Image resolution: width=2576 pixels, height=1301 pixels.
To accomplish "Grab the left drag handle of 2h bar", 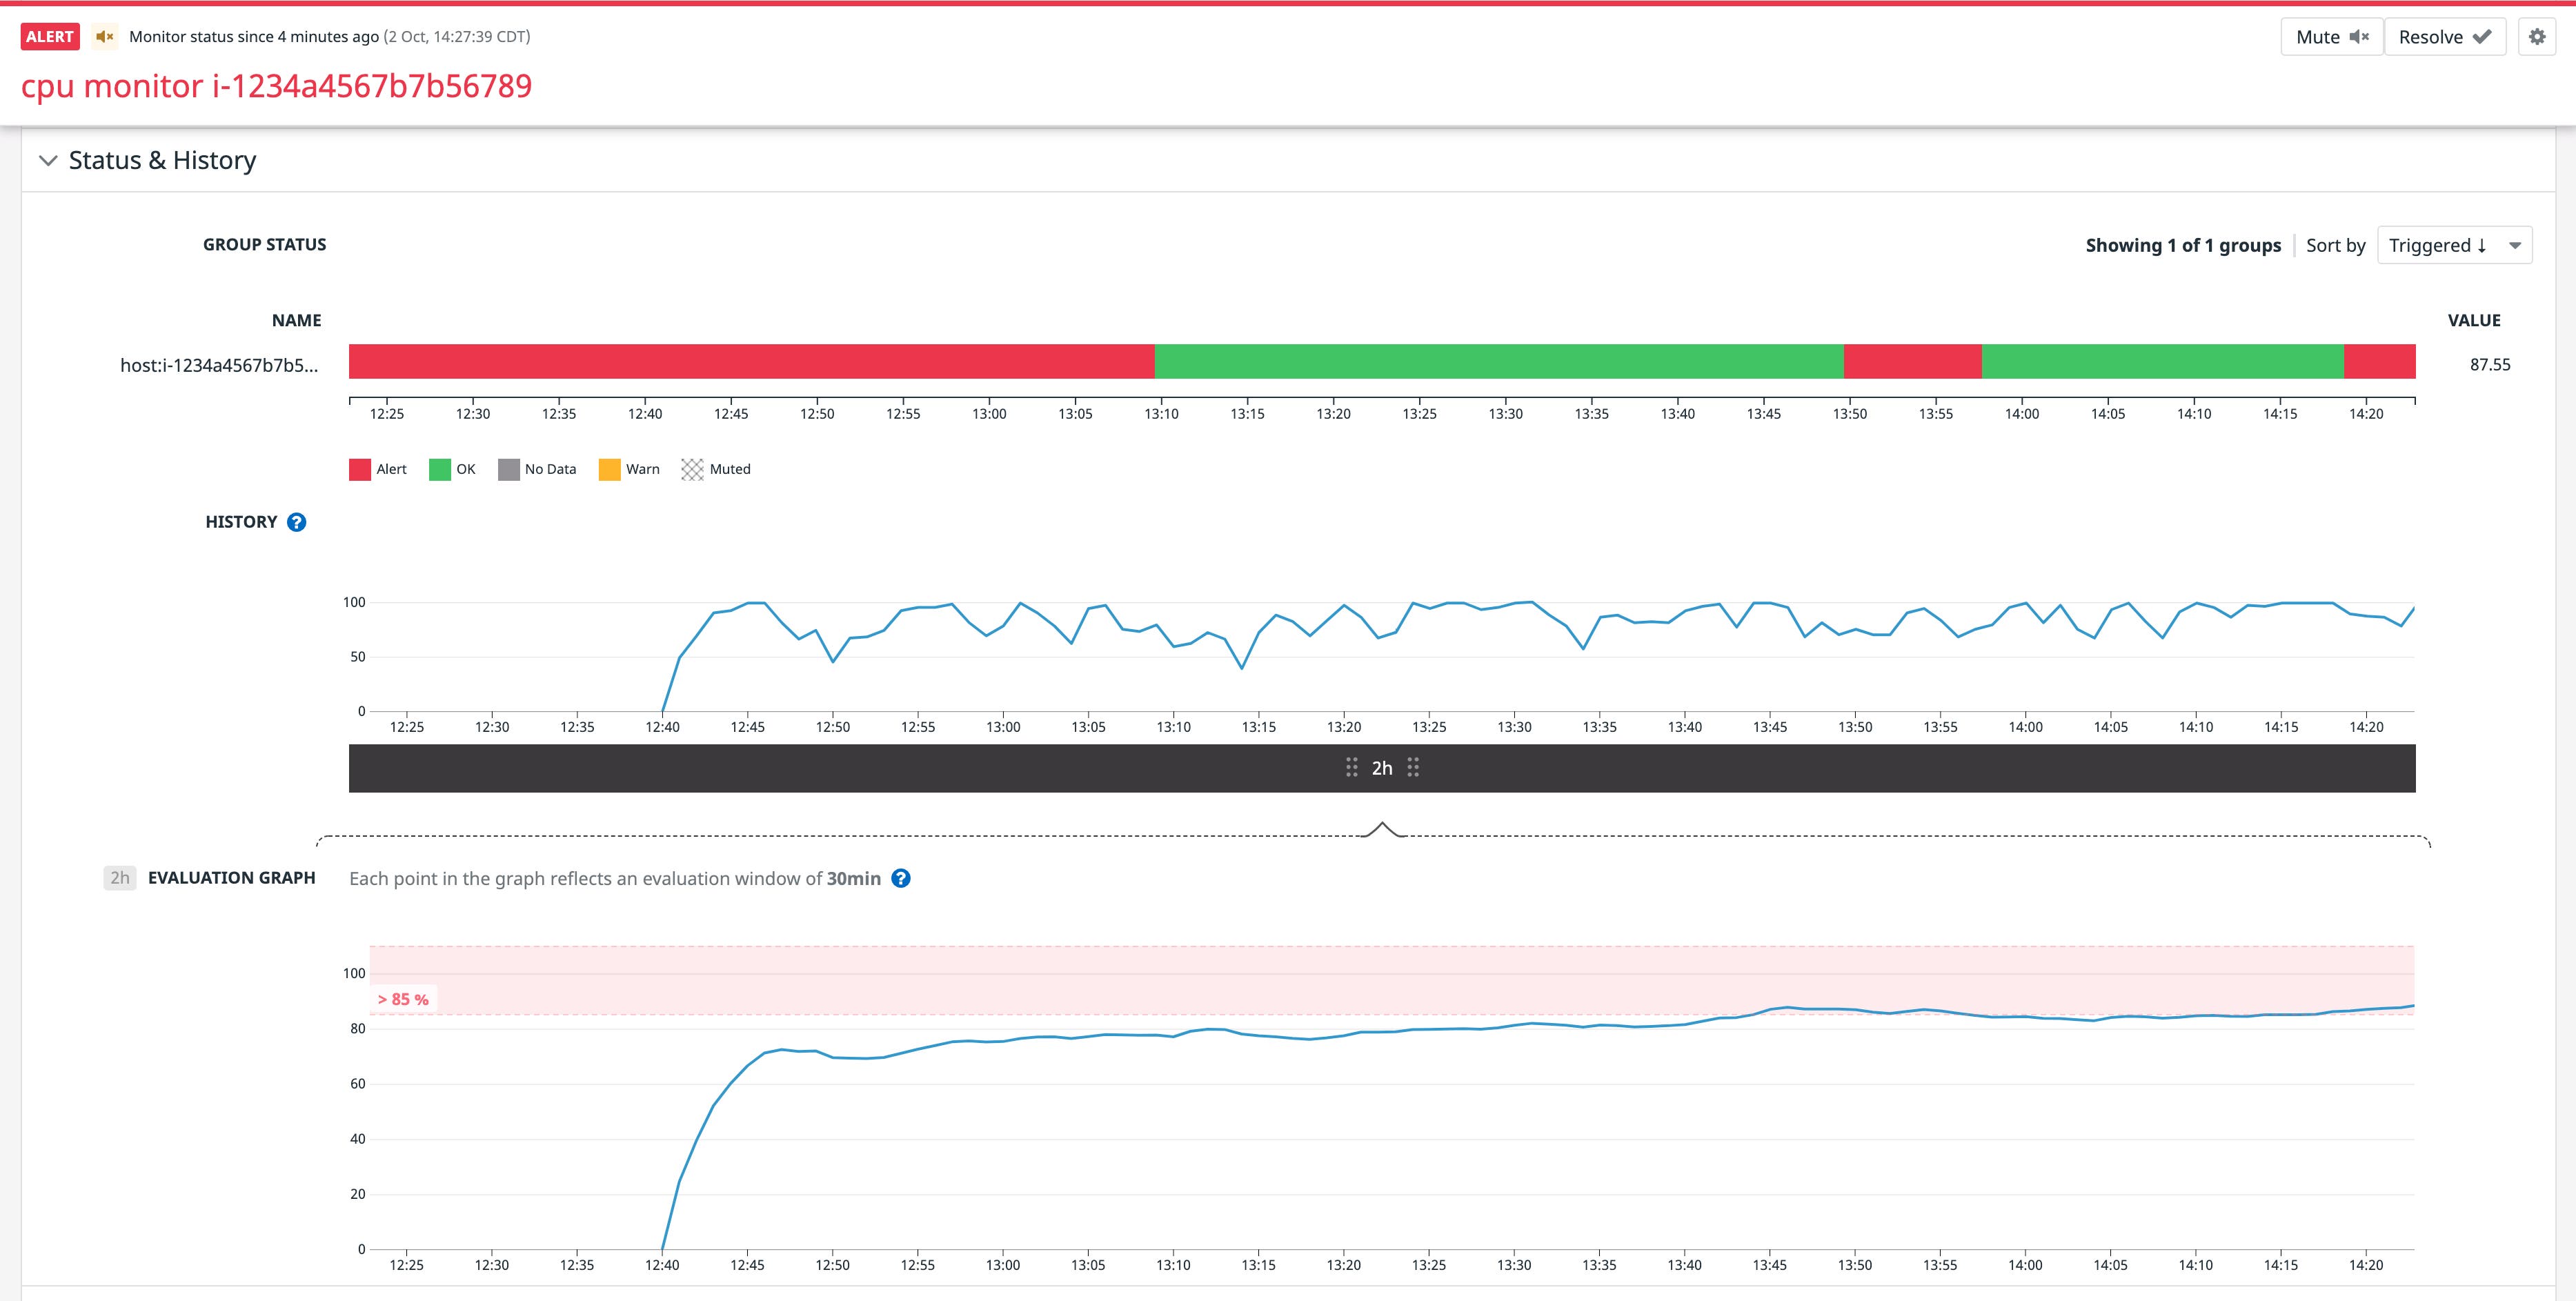I will pos(1351,768).
